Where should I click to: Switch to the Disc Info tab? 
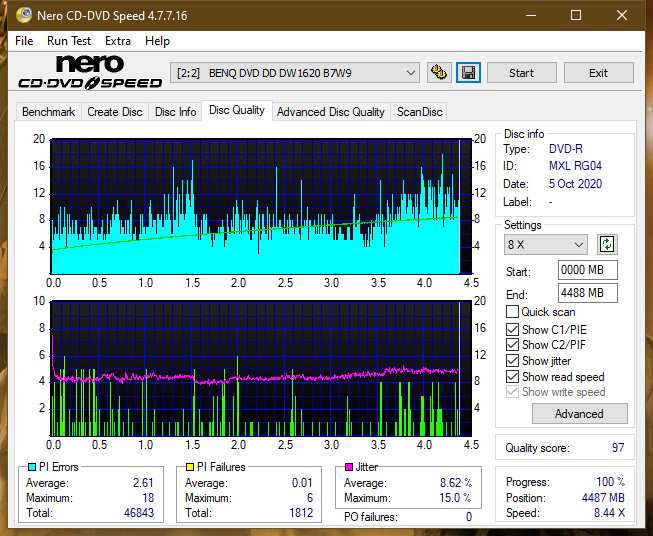(x=175, y=112)
